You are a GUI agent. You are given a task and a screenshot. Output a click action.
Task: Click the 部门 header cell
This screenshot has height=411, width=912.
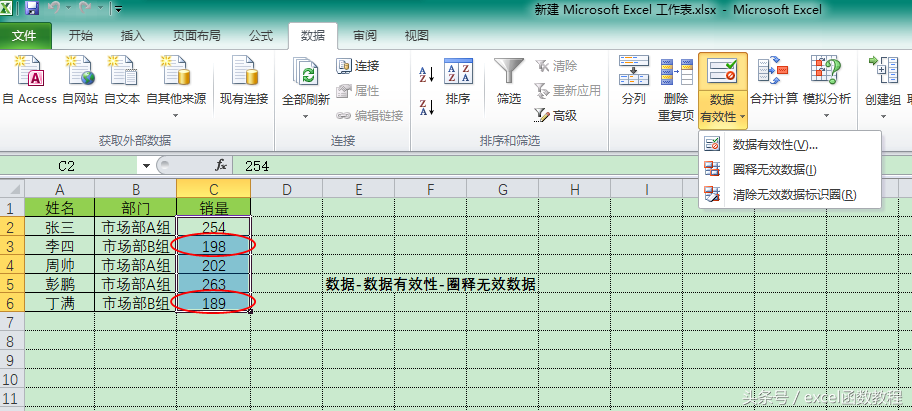[136, 208]
